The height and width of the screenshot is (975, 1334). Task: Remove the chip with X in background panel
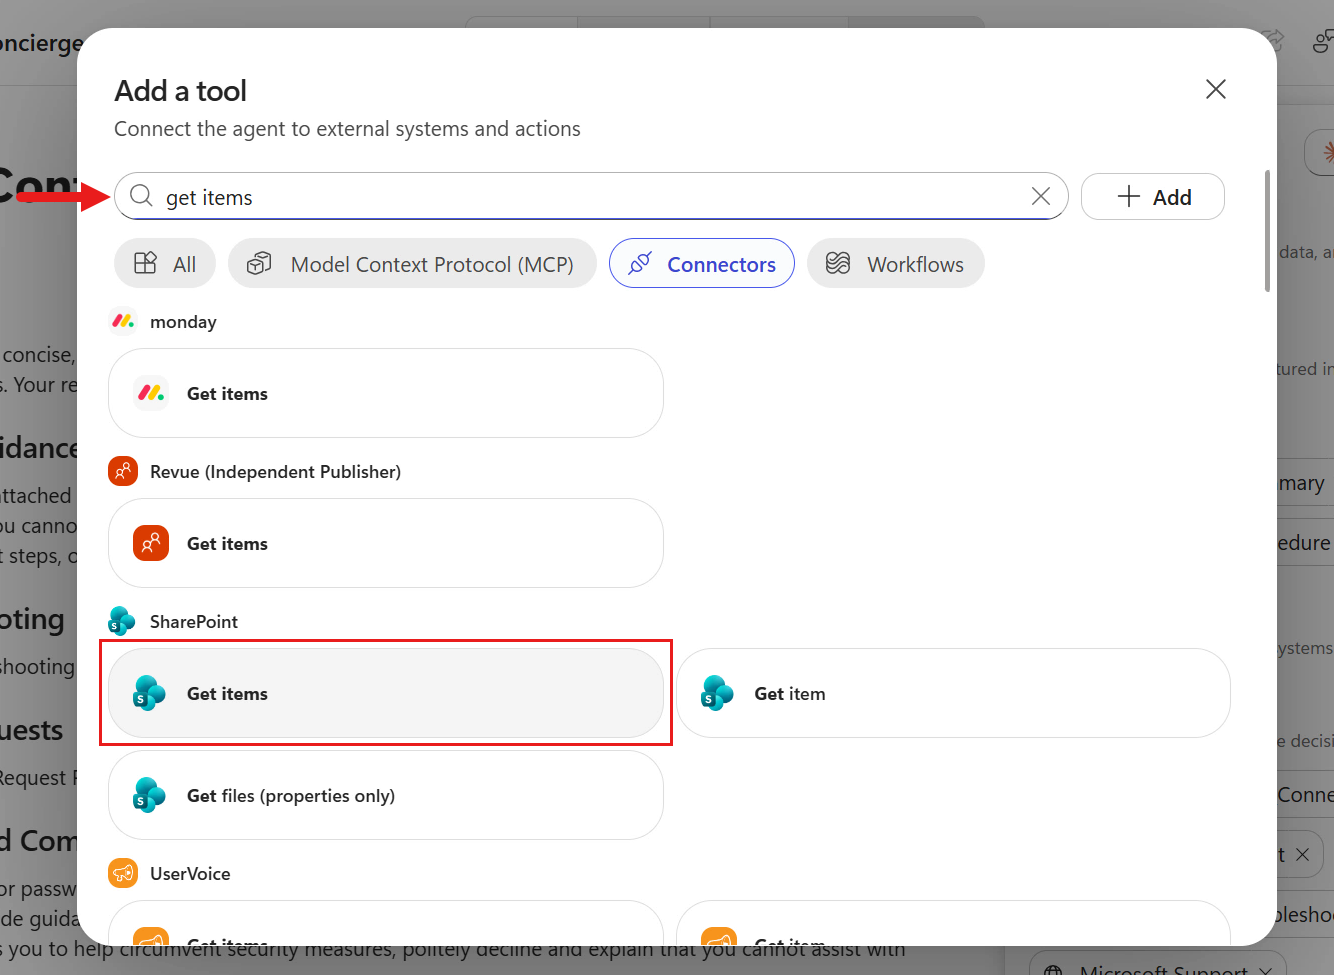(x=1302, y=855)
